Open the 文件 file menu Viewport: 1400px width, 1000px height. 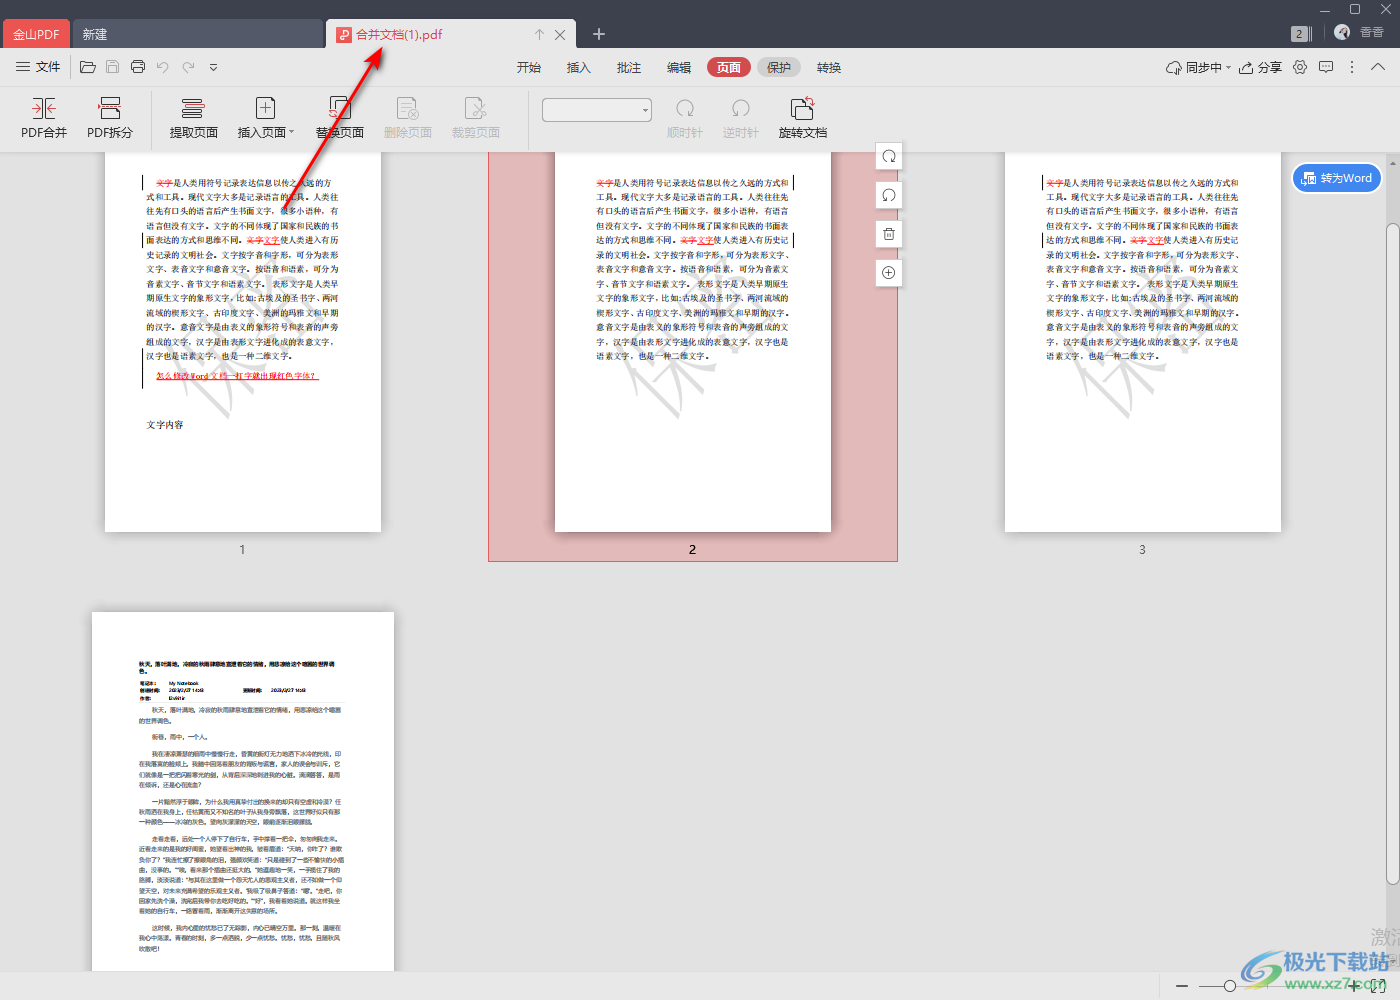tap(38, 67)
